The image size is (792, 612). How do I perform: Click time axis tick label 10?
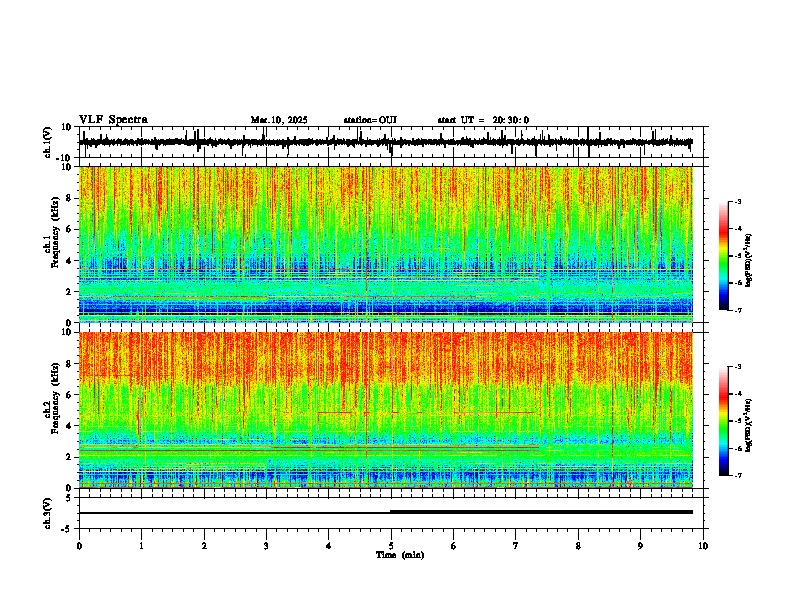pos(703,546)
